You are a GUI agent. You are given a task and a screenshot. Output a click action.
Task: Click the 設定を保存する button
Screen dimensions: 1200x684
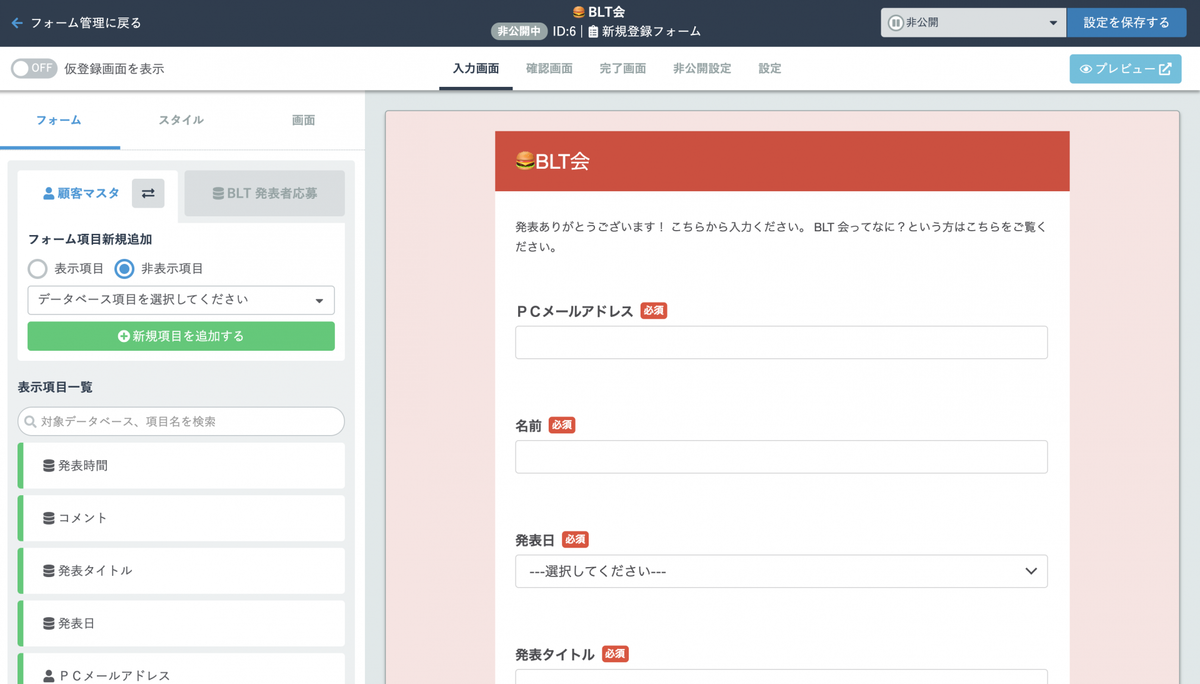[1126, 21]
